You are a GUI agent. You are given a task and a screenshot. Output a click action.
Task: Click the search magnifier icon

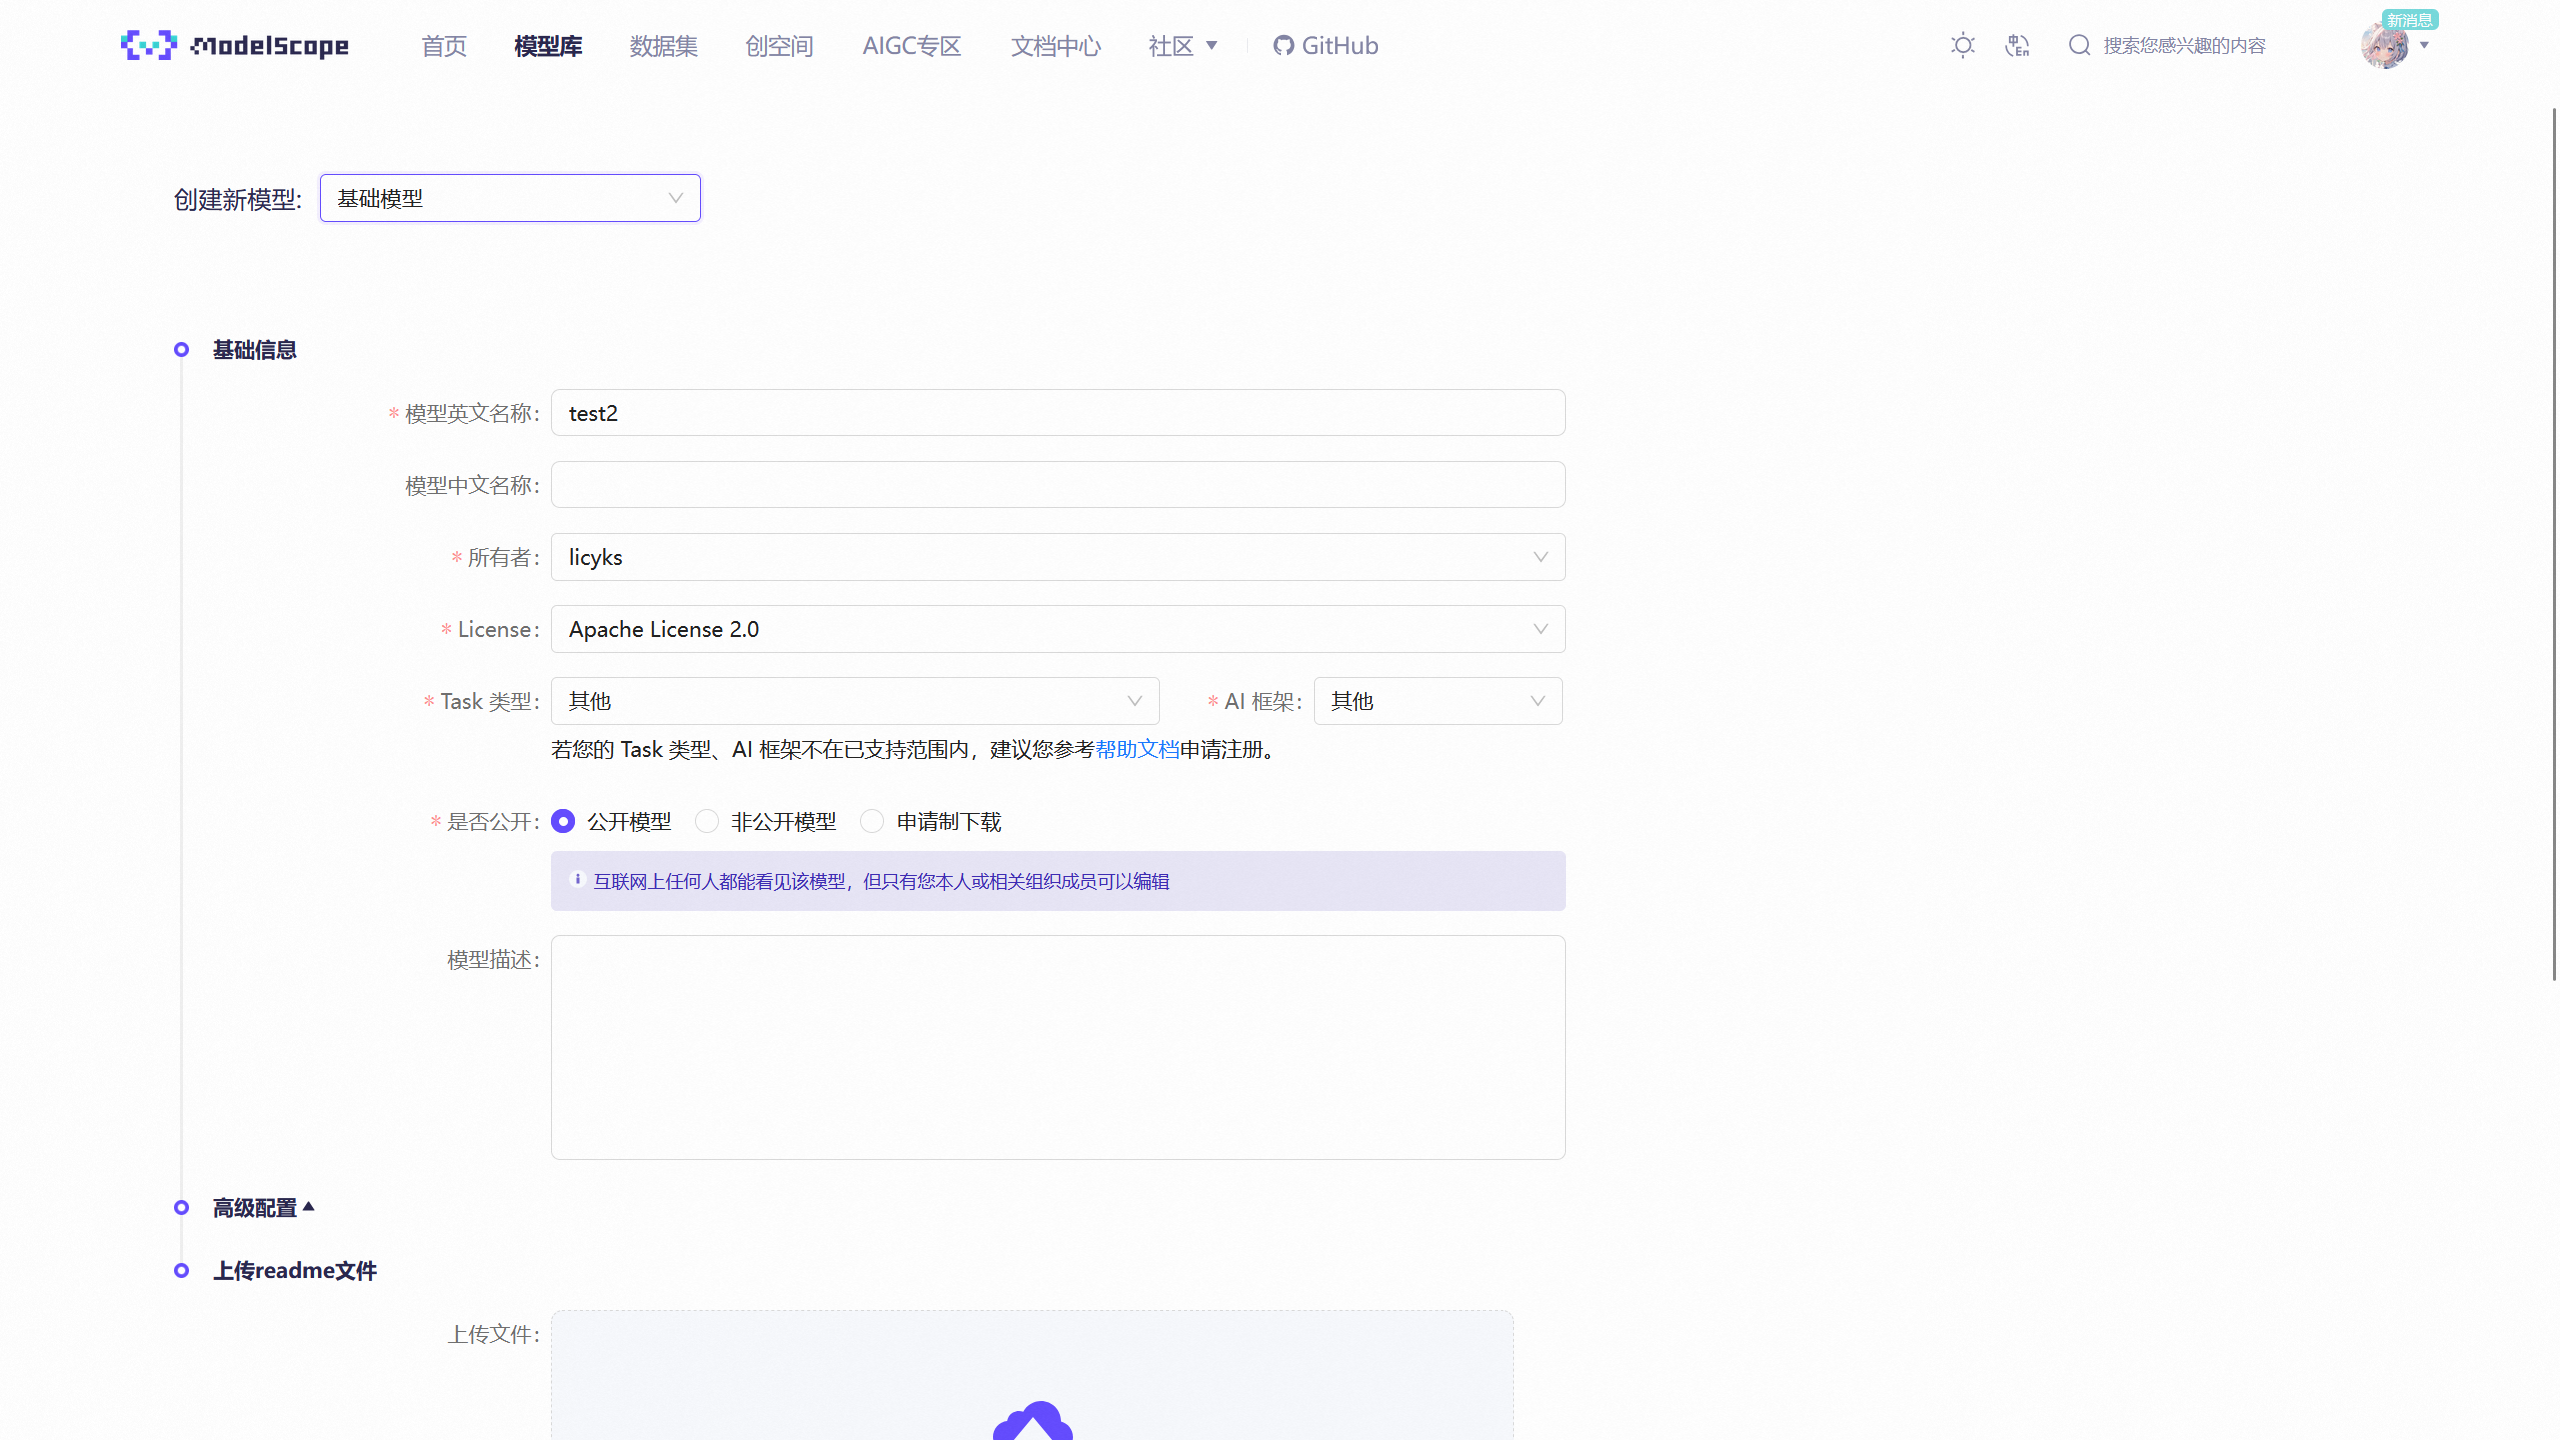(2080, 45)
